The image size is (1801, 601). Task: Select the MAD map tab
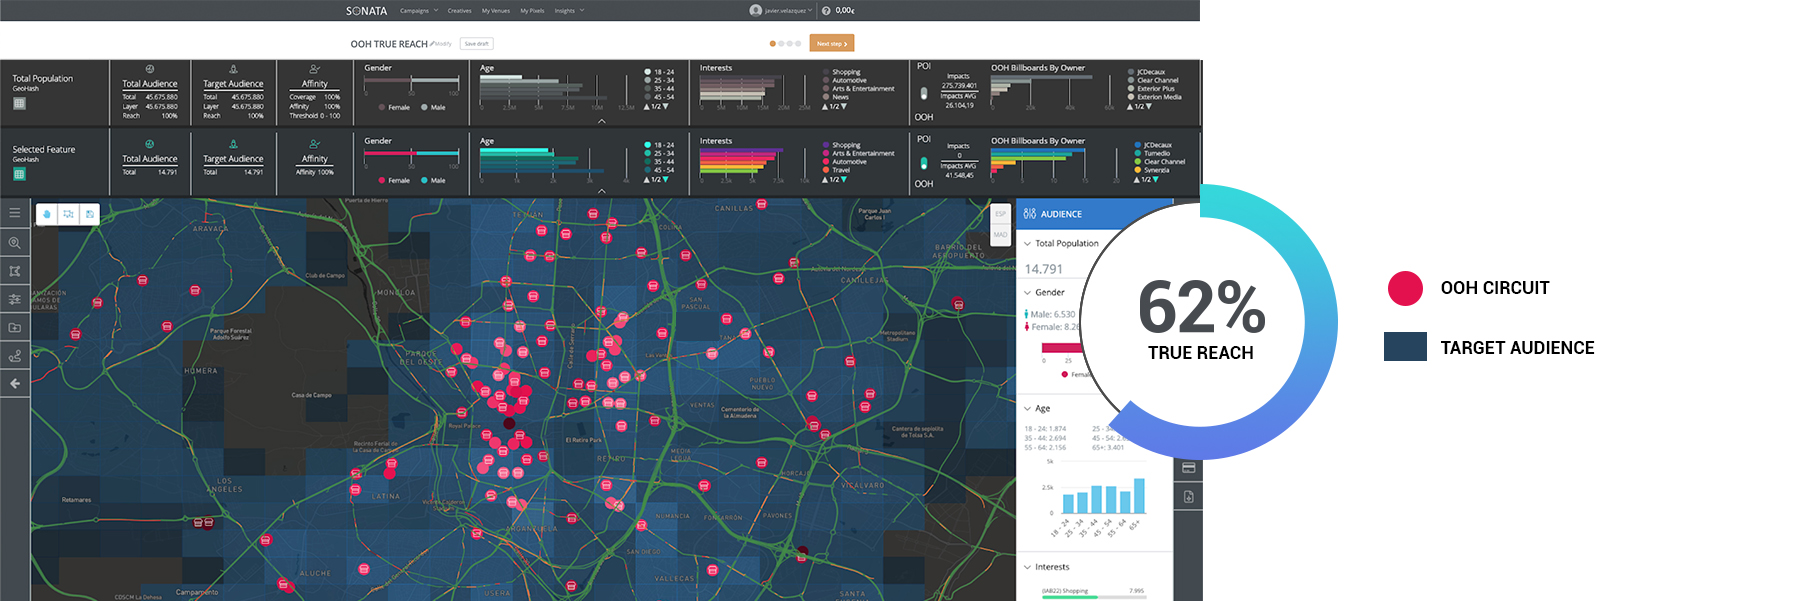tap(1000, 234)
